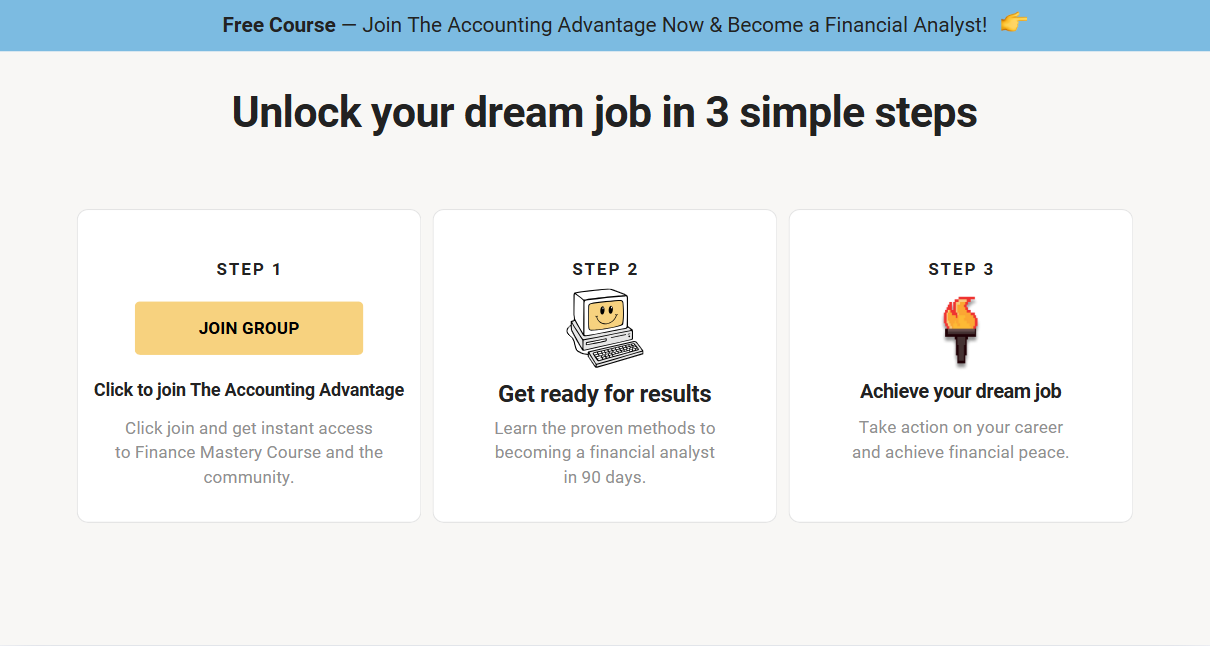
Task: Click the 'Get ready for results' heading
Action: [605, 394]
